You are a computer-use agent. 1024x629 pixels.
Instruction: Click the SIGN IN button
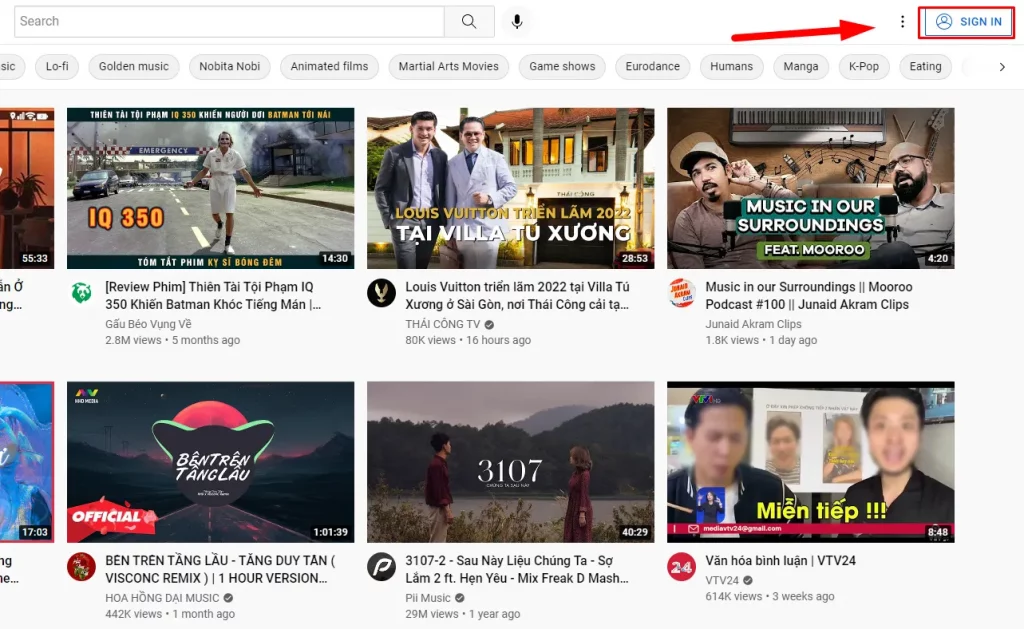point(967,22)
